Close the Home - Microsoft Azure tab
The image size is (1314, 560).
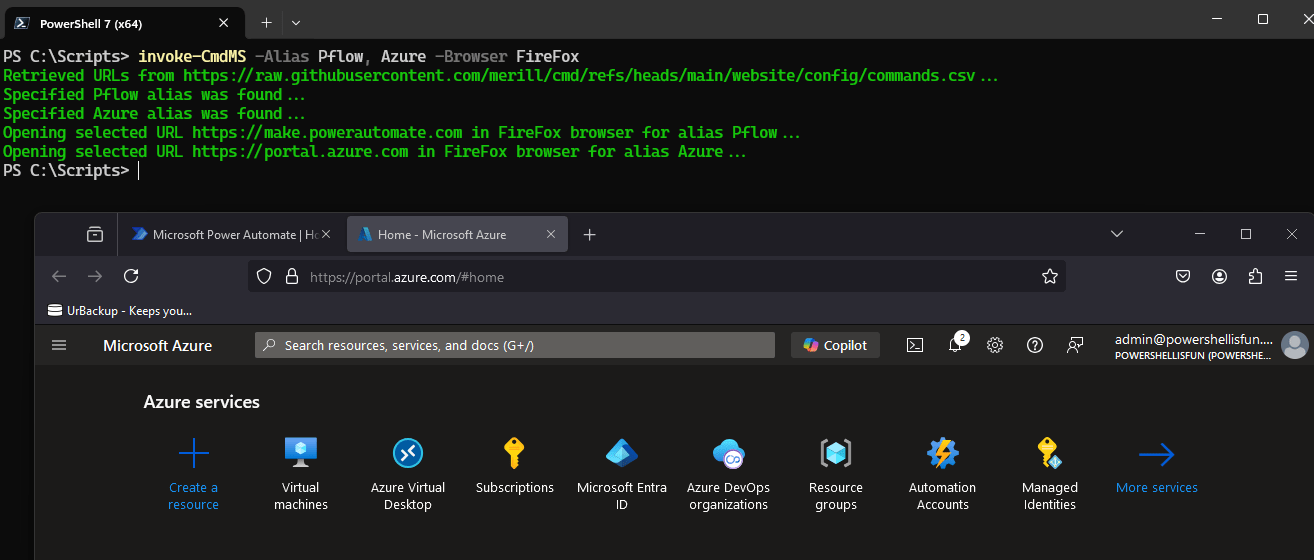(x=551, y=234)
